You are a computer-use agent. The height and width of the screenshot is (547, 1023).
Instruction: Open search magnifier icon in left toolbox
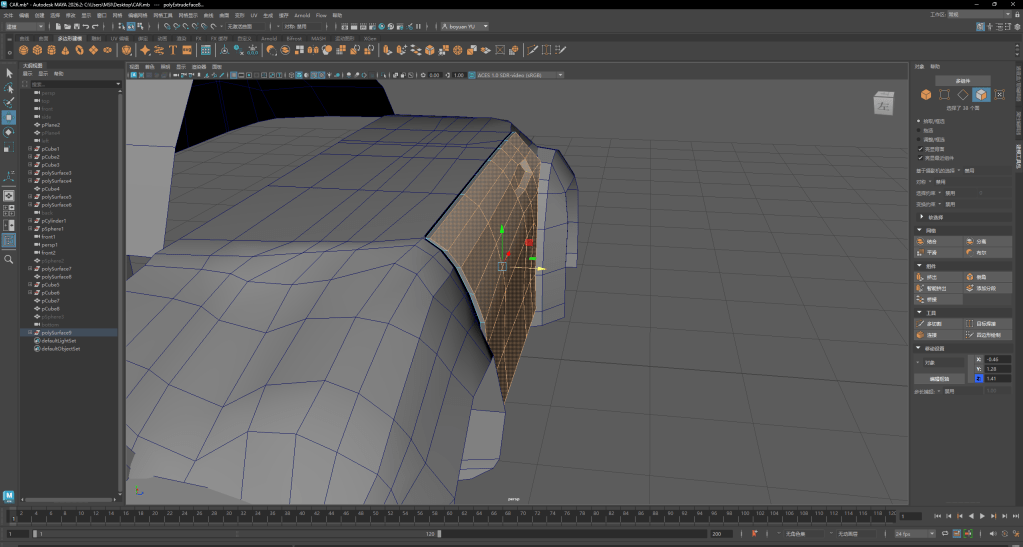click(8, 259)
